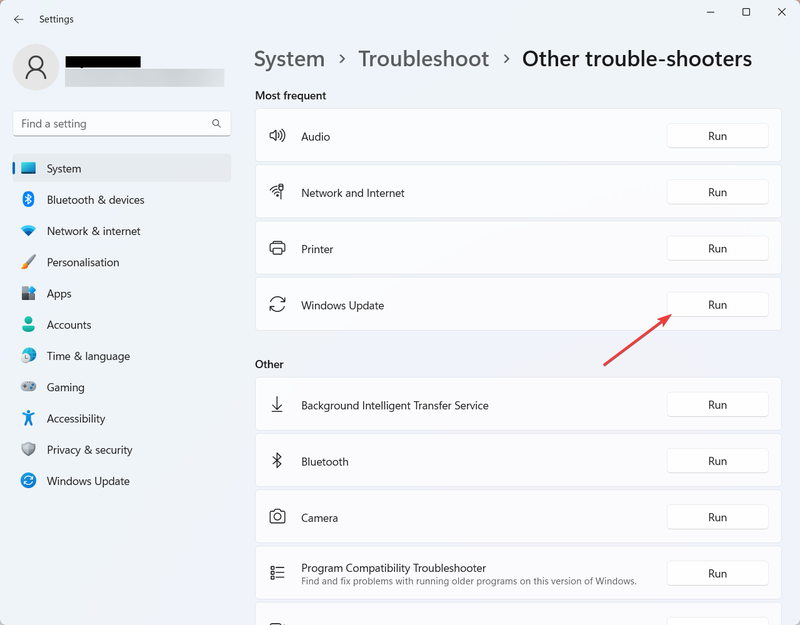Click the System monitor icon in sidebar
The height and width of the screenshot is (625, 800).
(29, 168)
